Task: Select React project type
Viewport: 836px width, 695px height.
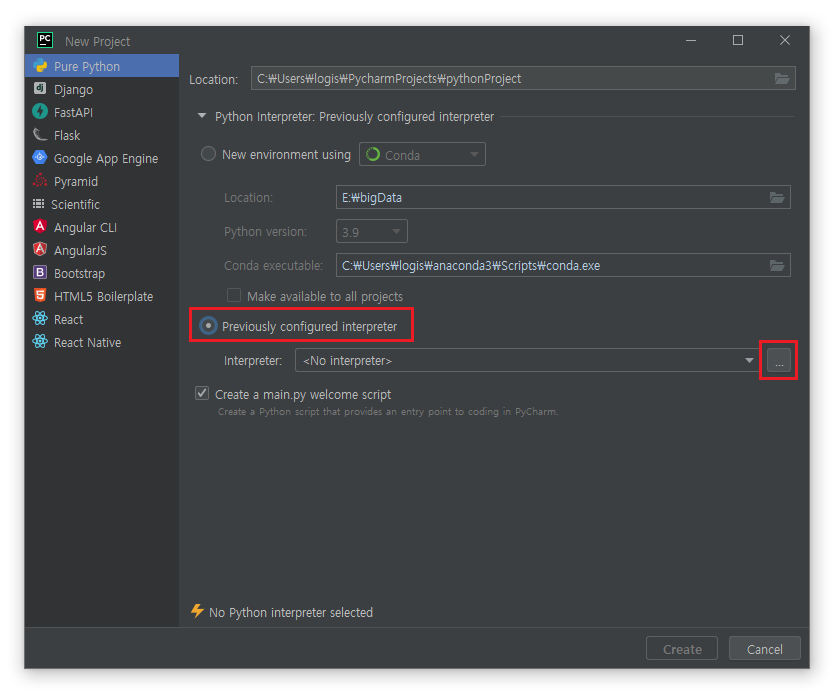Action: (x=102, y=319)
